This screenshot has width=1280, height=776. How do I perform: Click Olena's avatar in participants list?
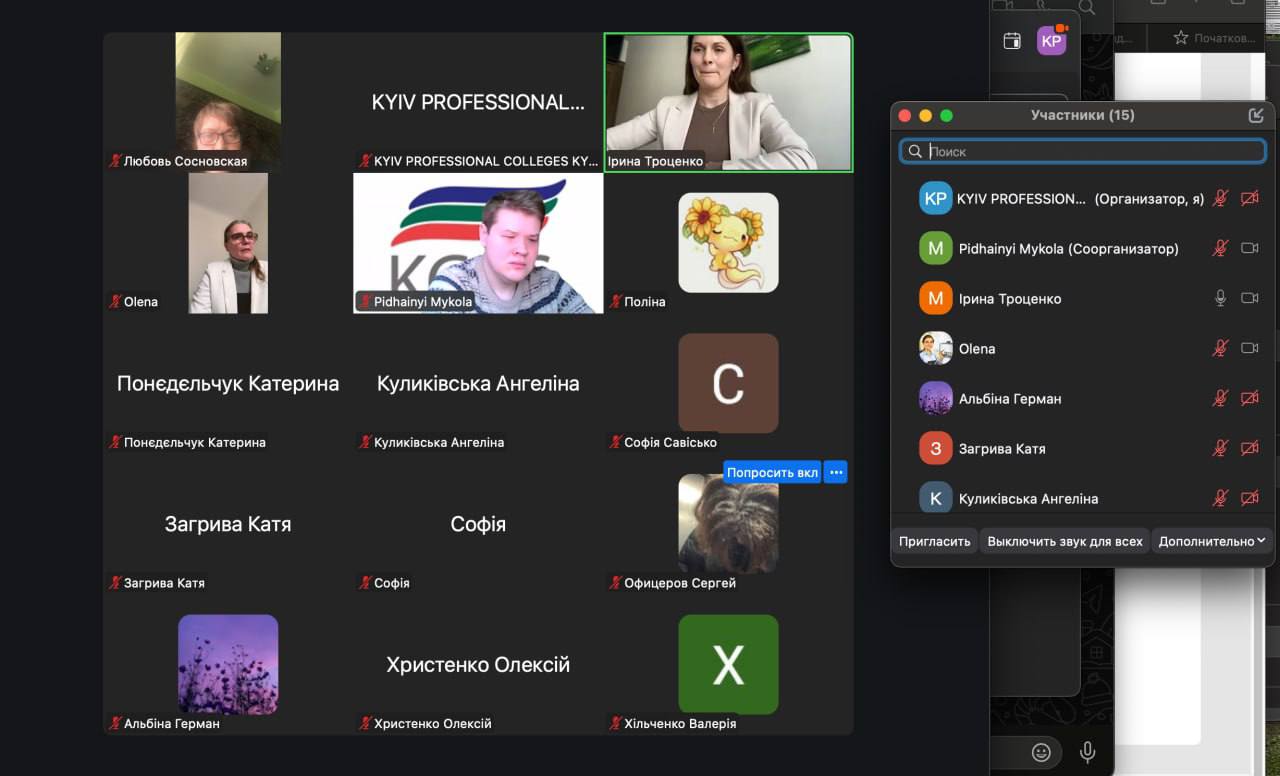pos(935,348)
